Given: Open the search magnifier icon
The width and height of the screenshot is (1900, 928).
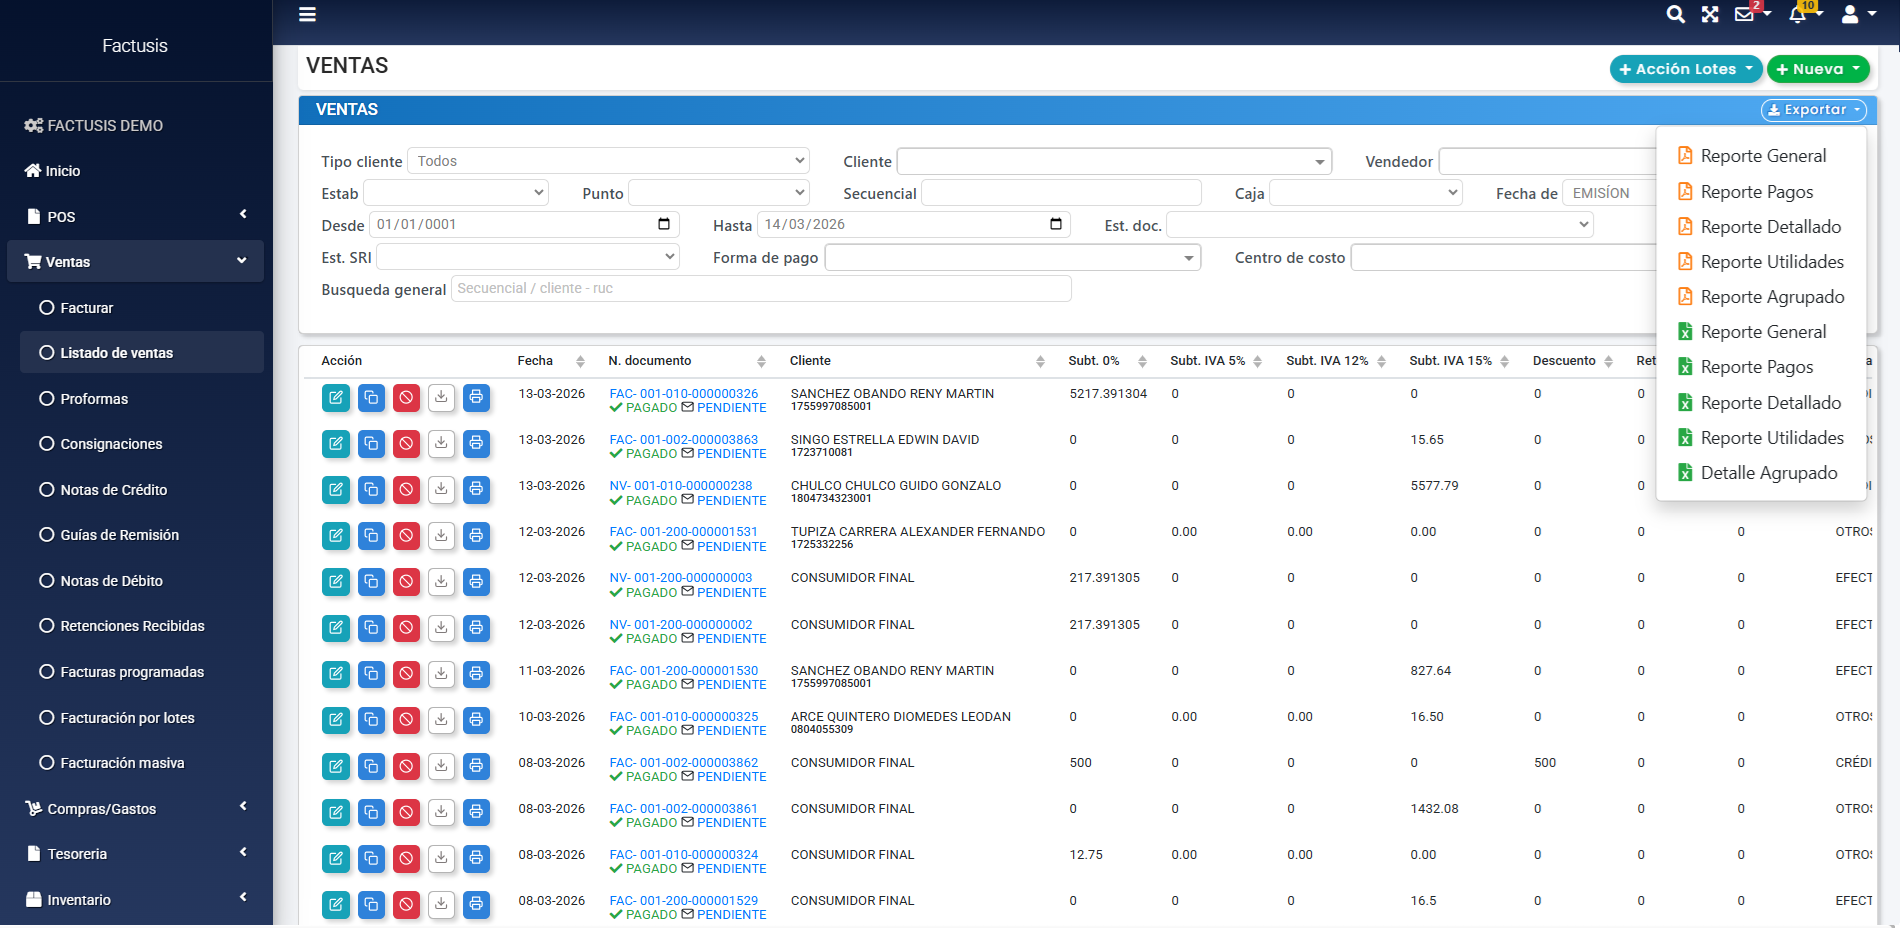Looking at the screenshot, I should pyautogui.click(x=1675, y=14).
